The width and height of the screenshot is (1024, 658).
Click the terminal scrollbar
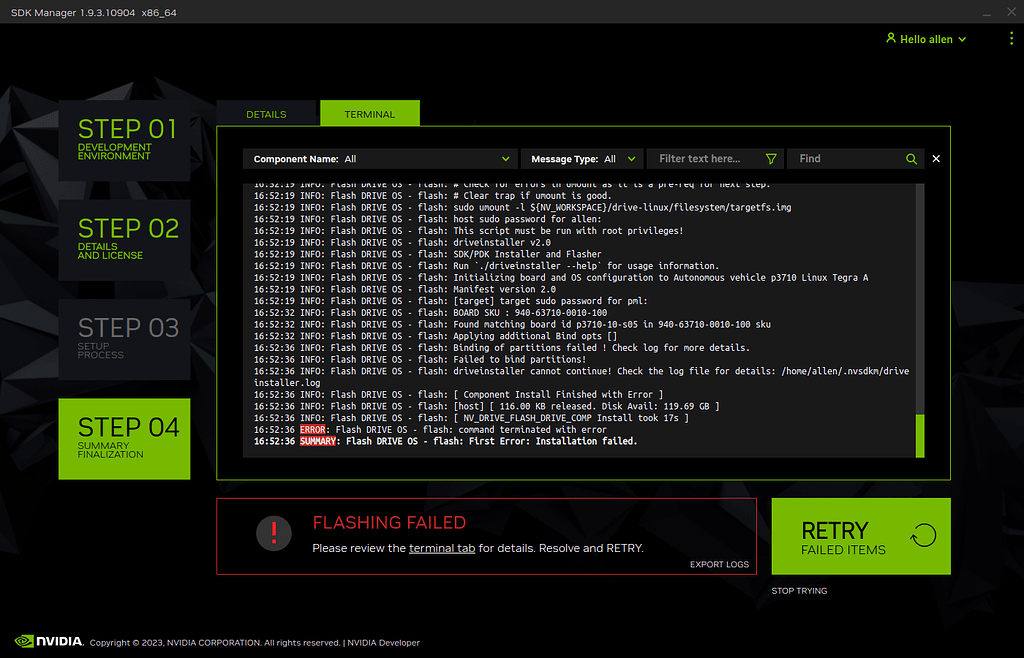(919, 435)
